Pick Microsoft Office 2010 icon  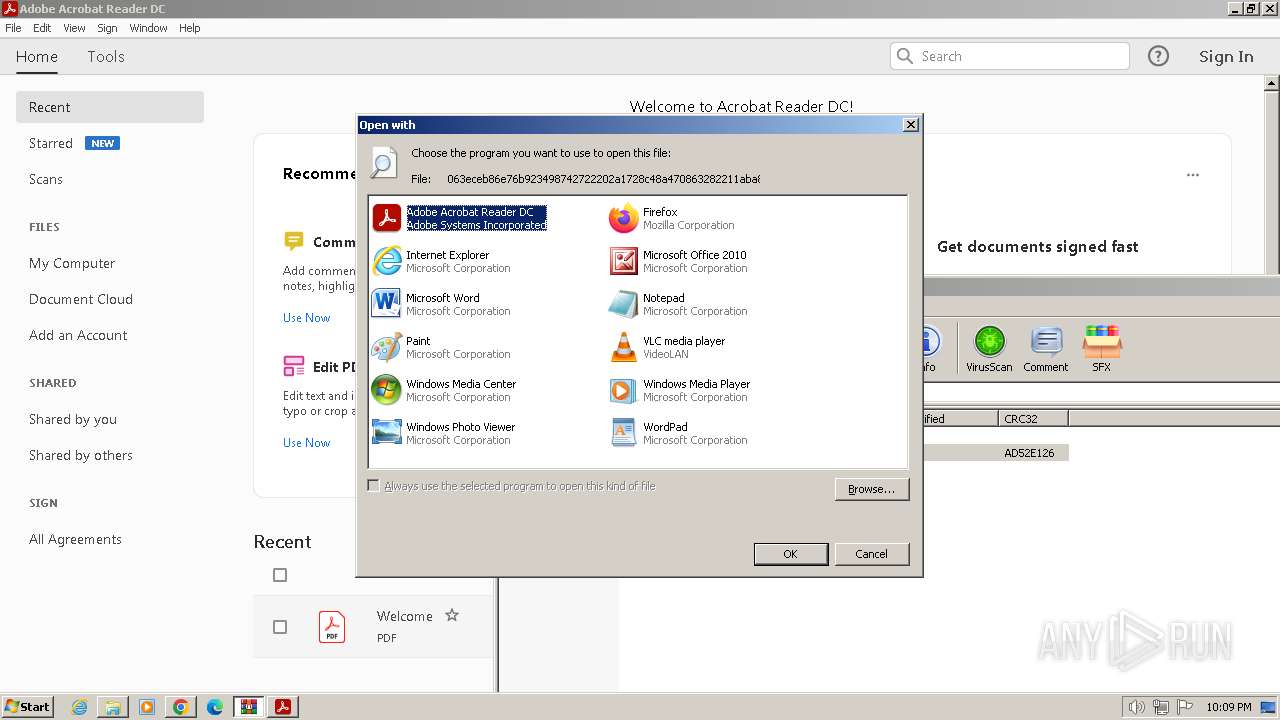(624, 261)
